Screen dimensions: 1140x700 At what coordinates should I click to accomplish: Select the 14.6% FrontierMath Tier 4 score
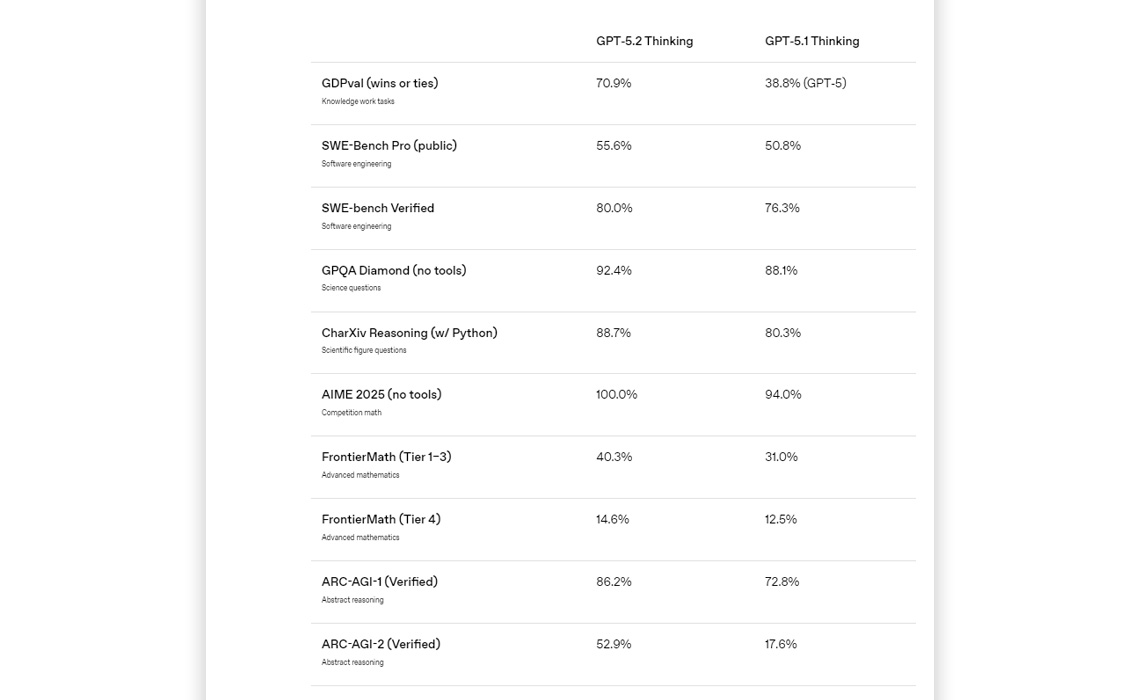612,520
